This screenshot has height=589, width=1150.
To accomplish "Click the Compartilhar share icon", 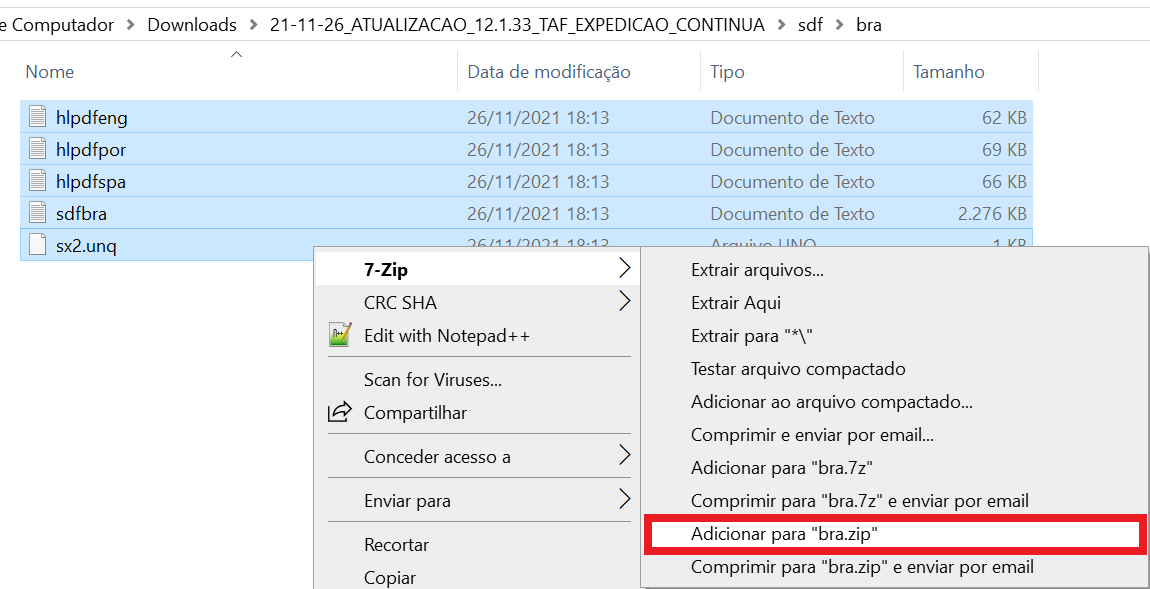I will point(340,412).
